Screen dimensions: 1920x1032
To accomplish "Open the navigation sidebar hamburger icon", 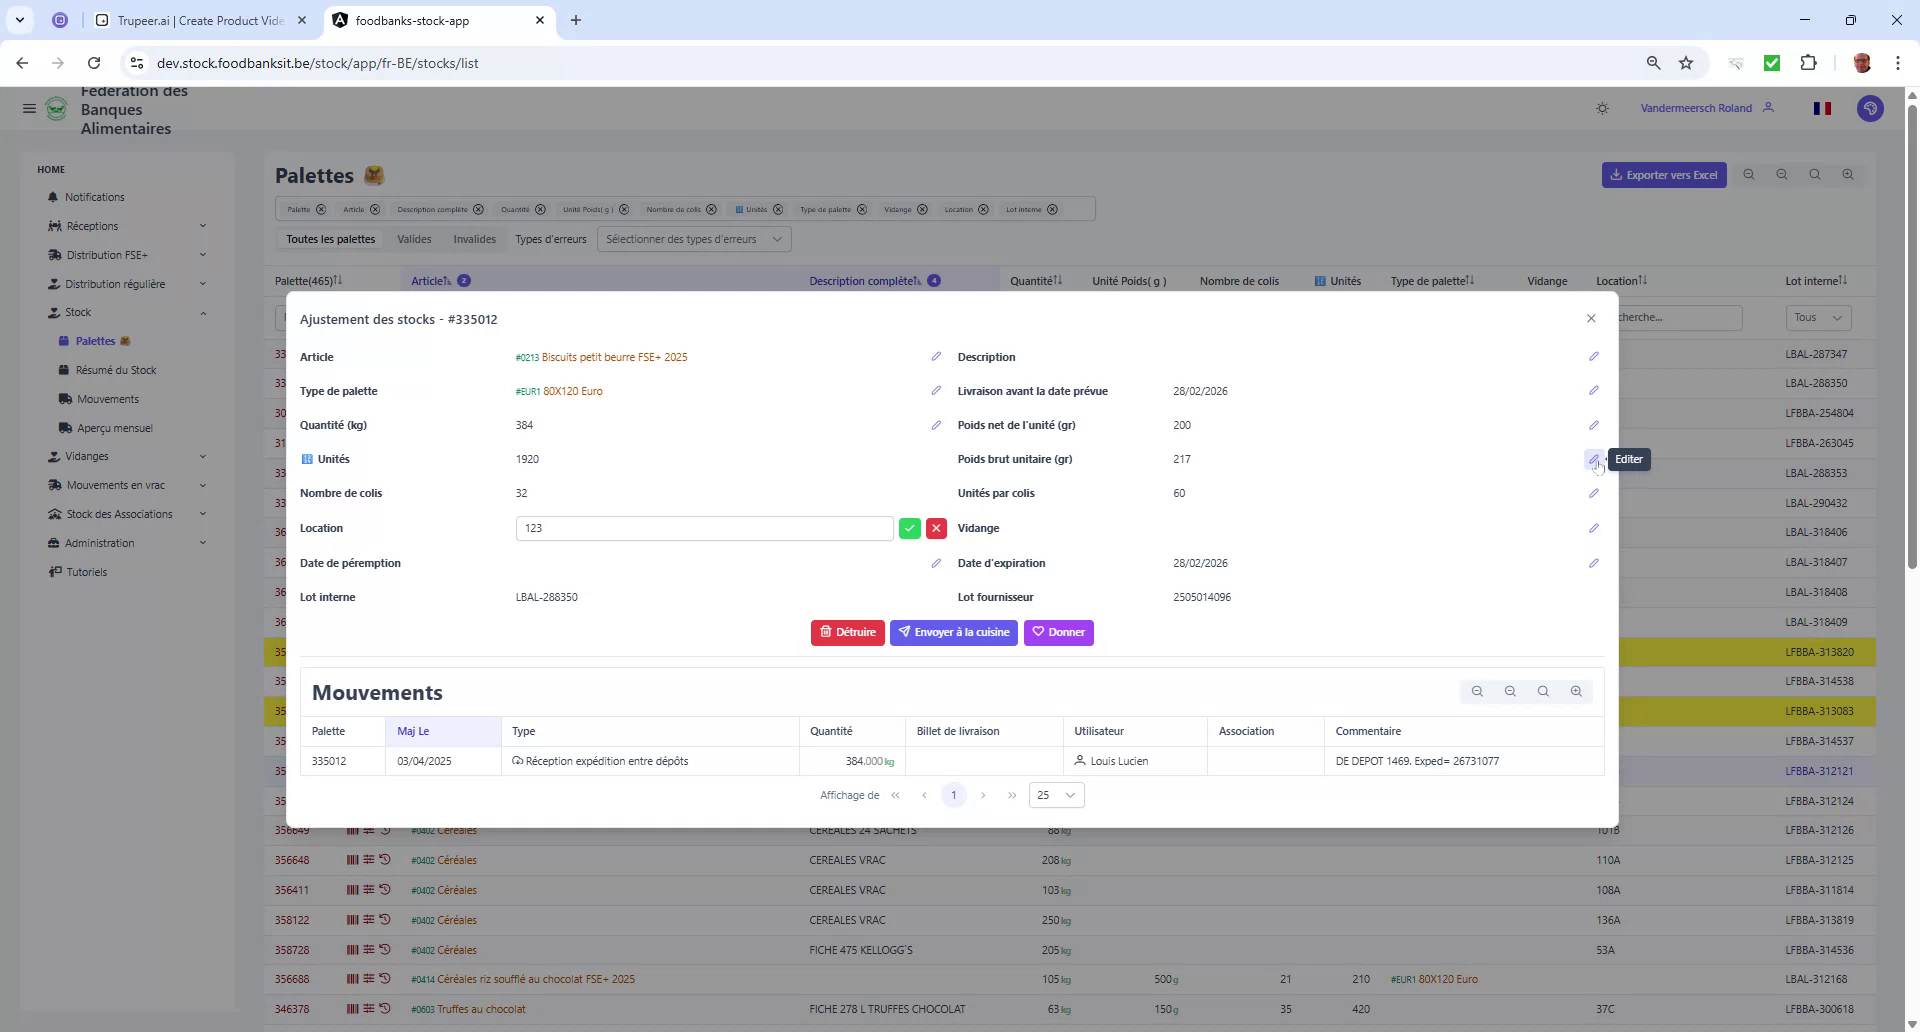I will pos(29,108).
